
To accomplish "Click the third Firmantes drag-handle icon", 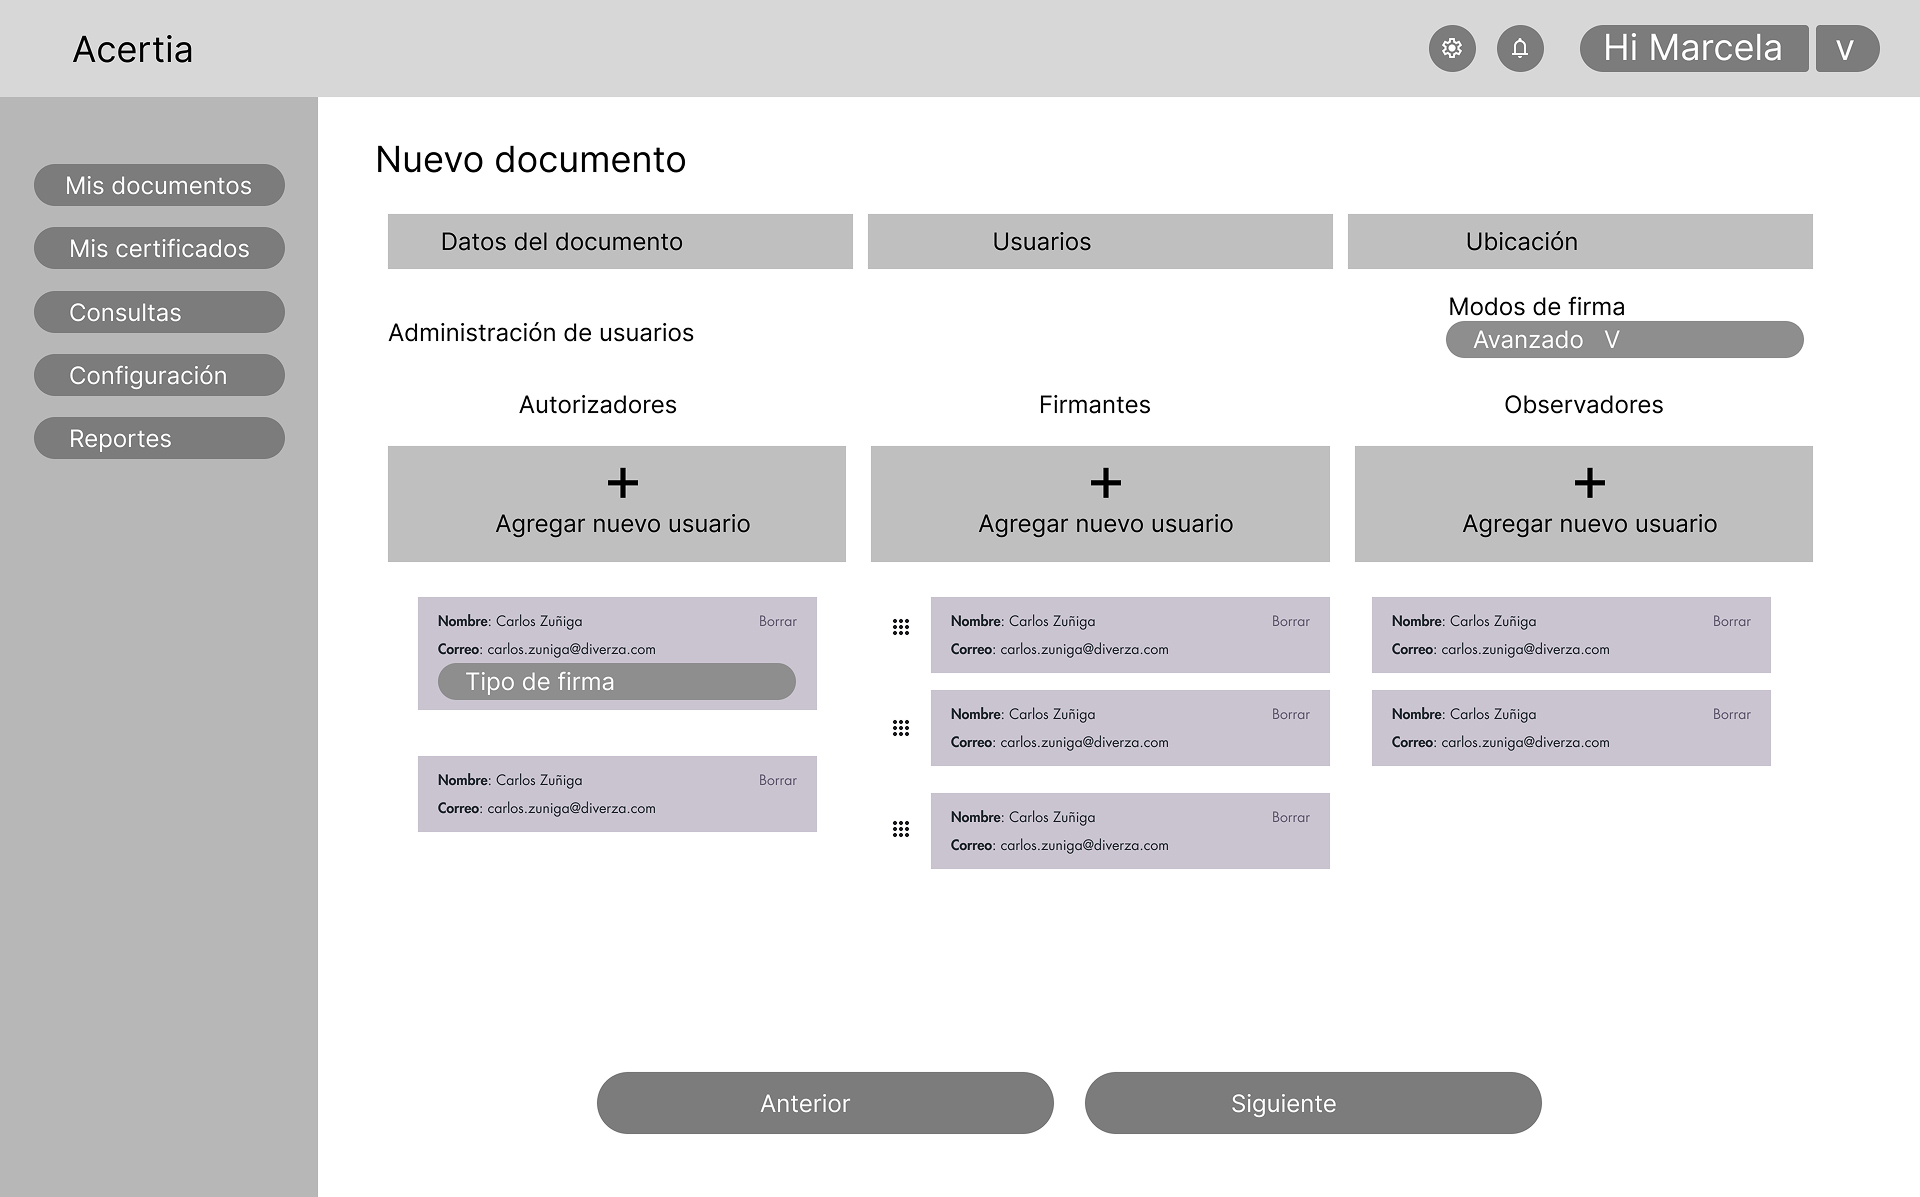I will [x=901, y=829].
